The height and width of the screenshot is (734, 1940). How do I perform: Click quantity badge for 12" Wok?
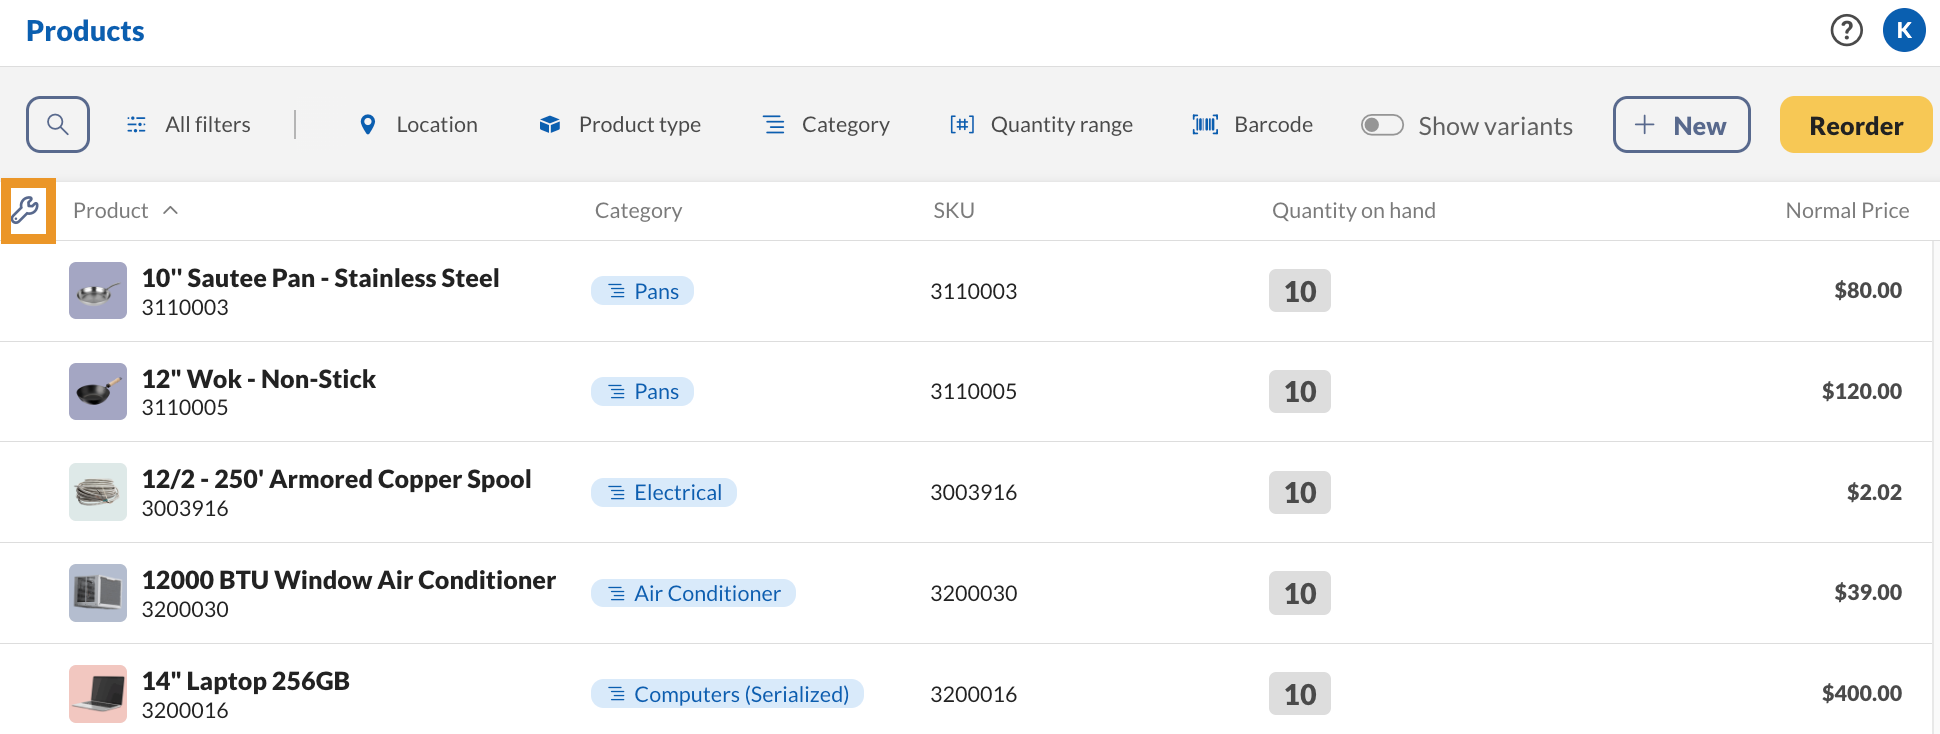(x=1299, y=392)
